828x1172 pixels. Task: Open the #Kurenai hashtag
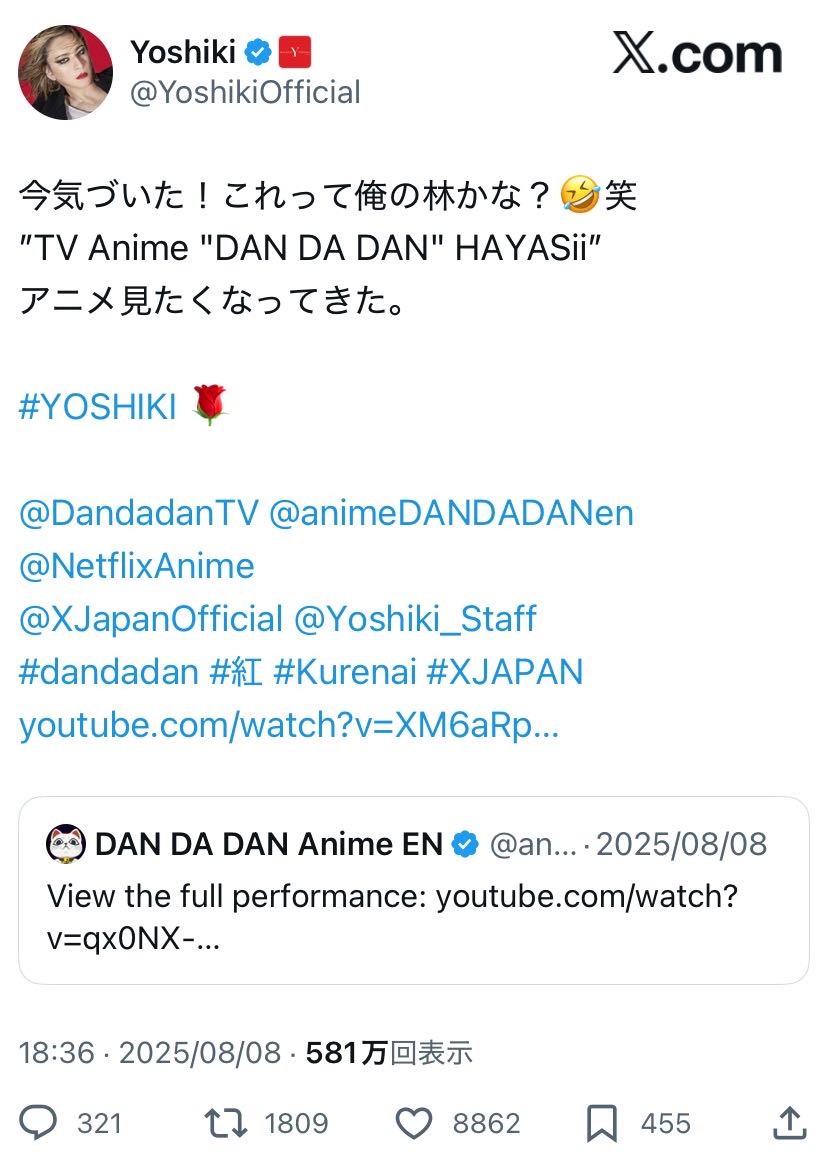[x=344, y=672]
